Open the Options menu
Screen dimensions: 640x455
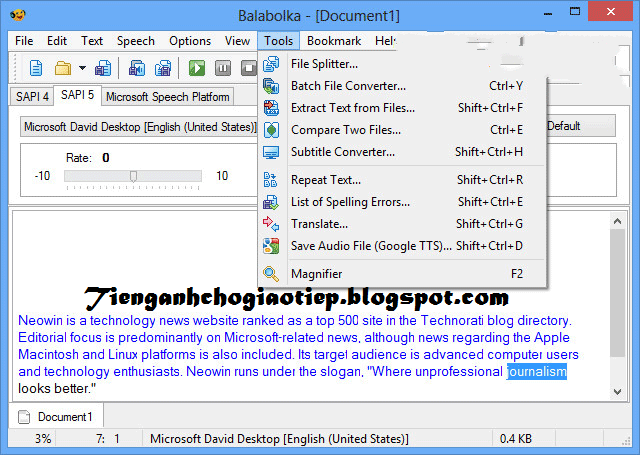(190, 41)
